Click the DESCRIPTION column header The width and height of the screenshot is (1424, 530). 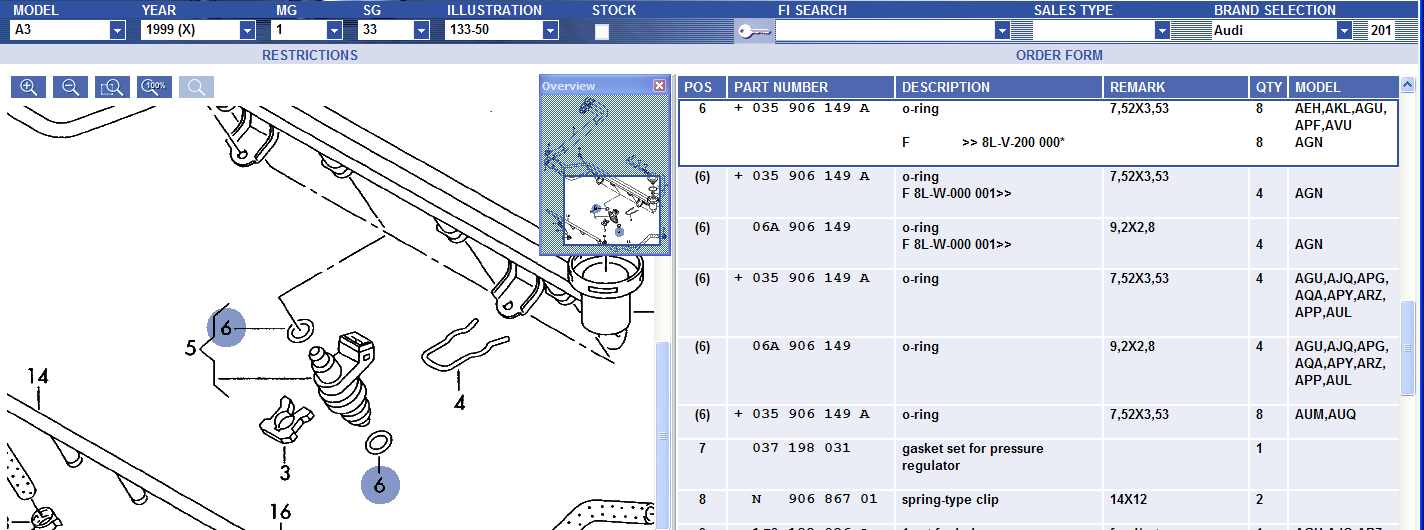[x=946, y=87]
